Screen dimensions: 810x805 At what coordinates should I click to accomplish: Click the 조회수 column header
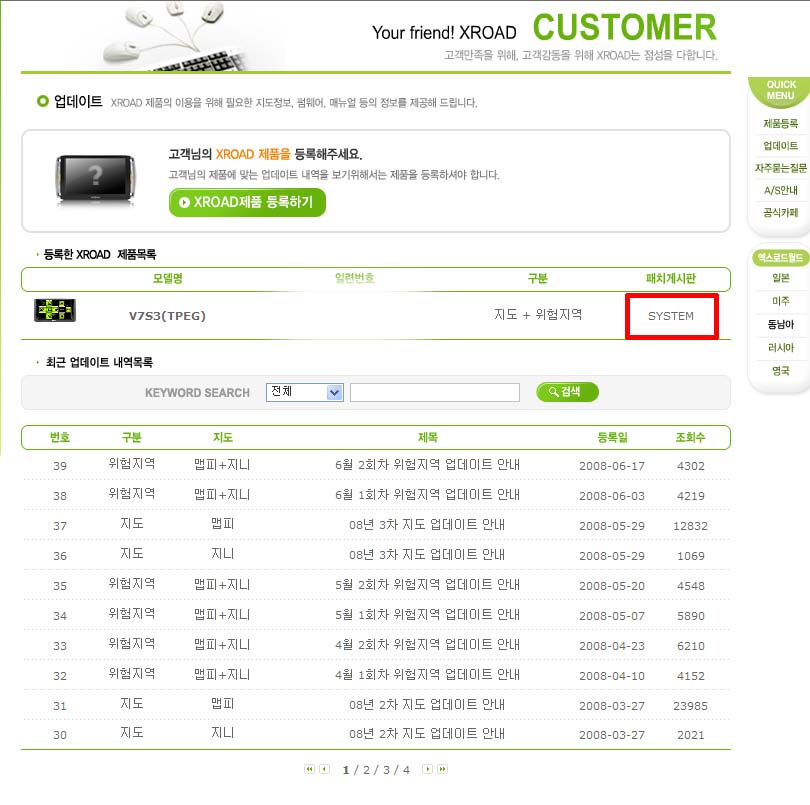[690, 438]
